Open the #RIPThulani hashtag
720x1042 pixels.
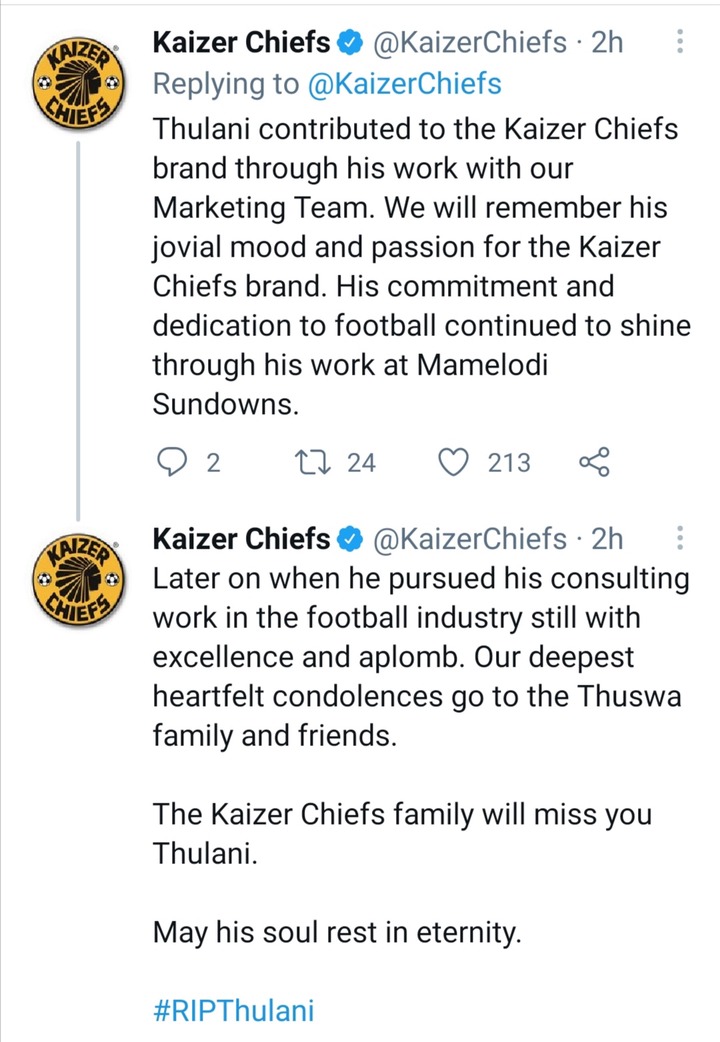pos(233,1010)
